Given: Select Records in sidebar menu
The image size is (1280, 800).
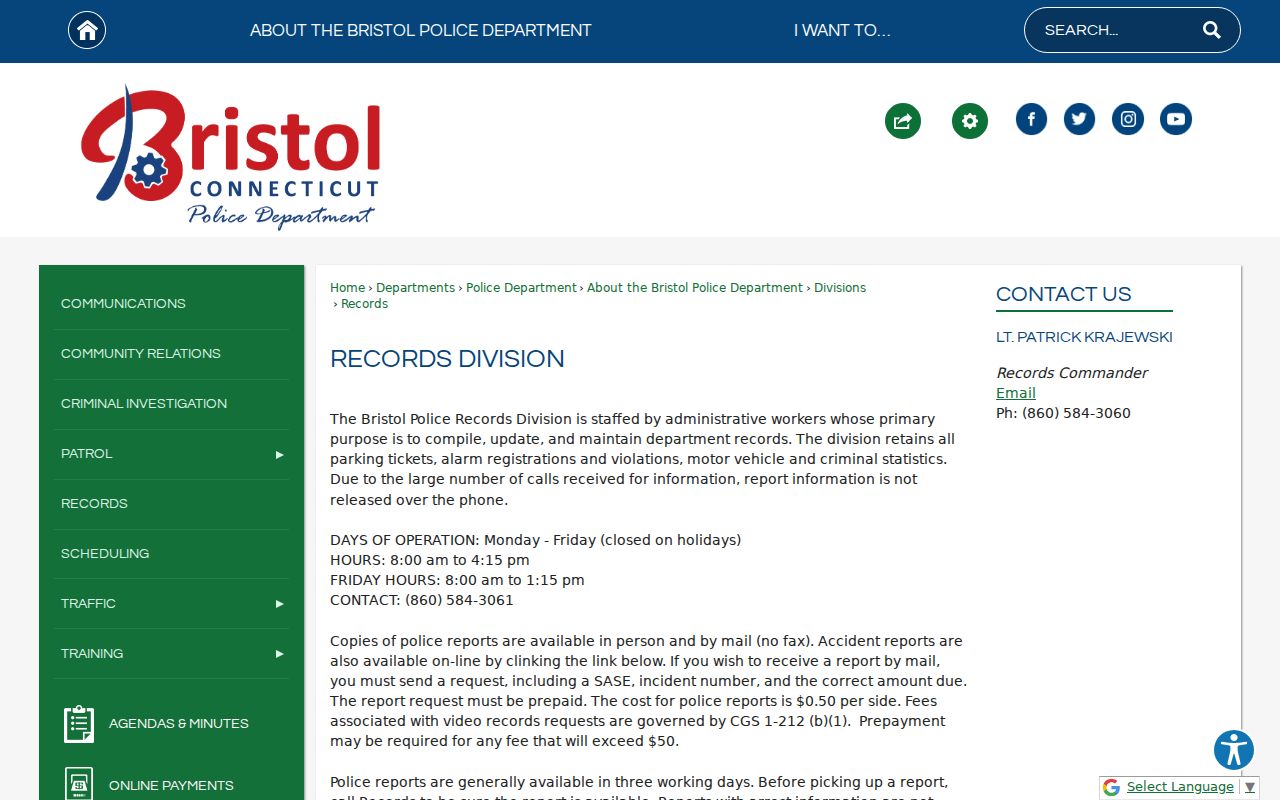Looking at the screenshot, I should pyautogui.click(x=94, y=504).
